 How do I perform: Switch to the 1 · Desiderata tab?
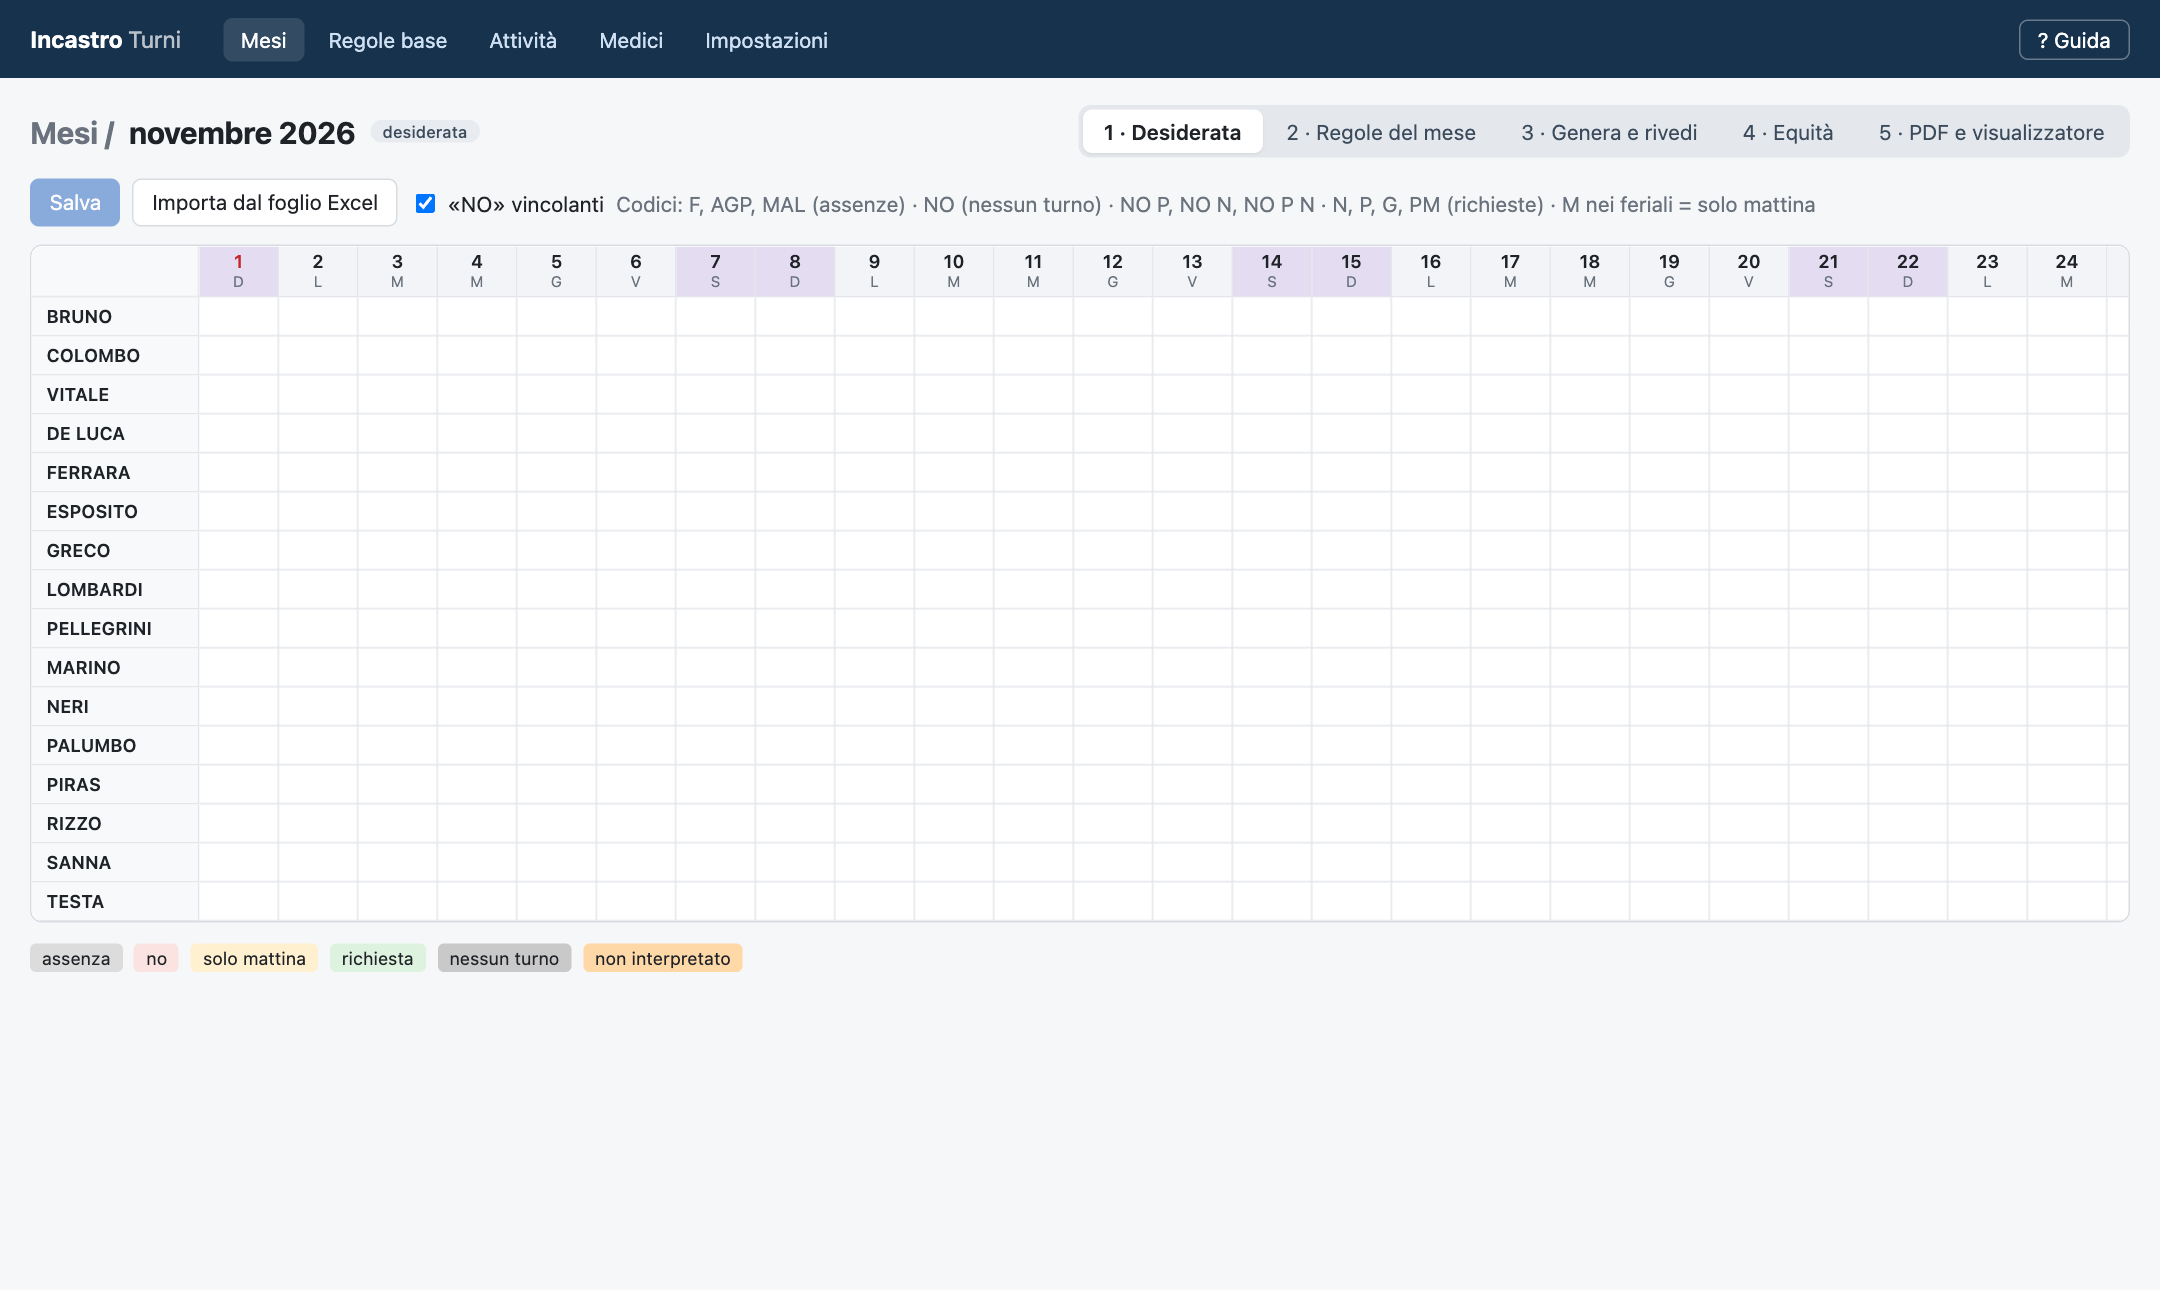(x=1172, y=132)
